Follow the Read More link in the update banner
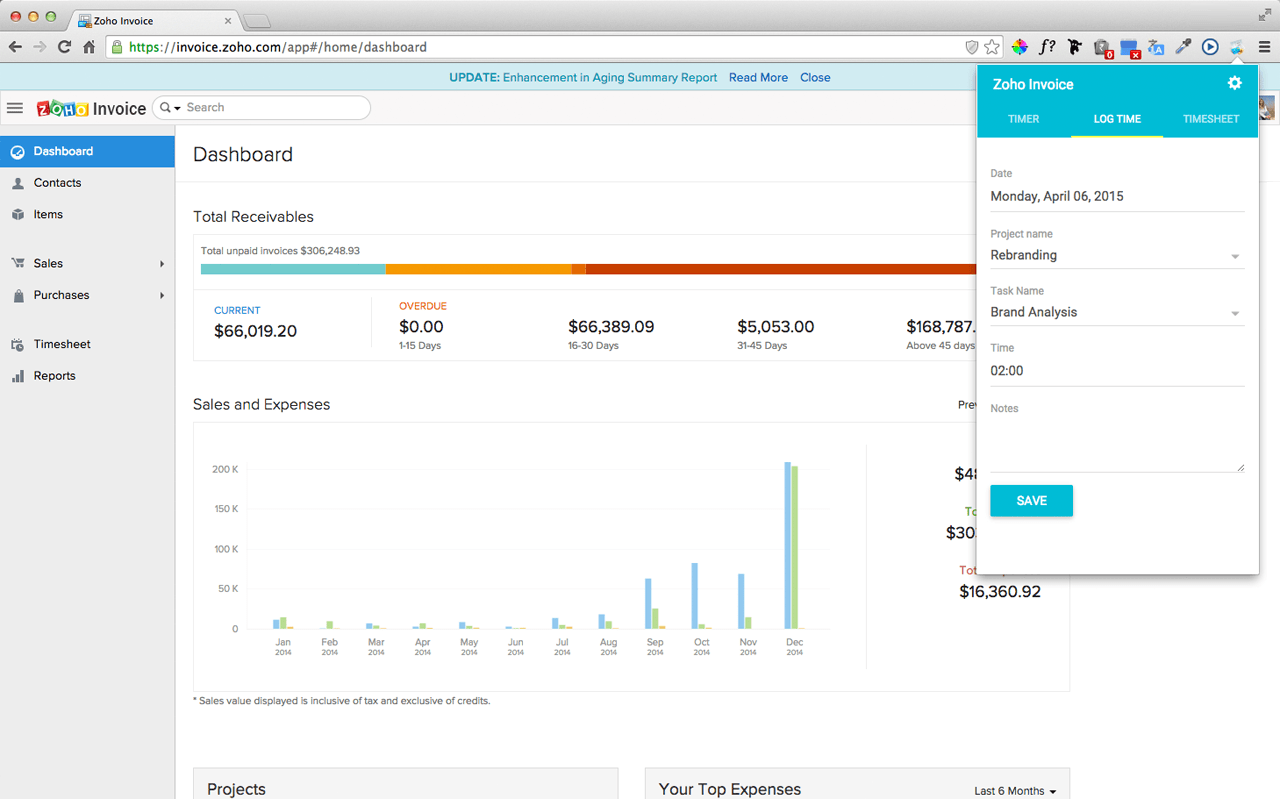 [x=758, y=78]
